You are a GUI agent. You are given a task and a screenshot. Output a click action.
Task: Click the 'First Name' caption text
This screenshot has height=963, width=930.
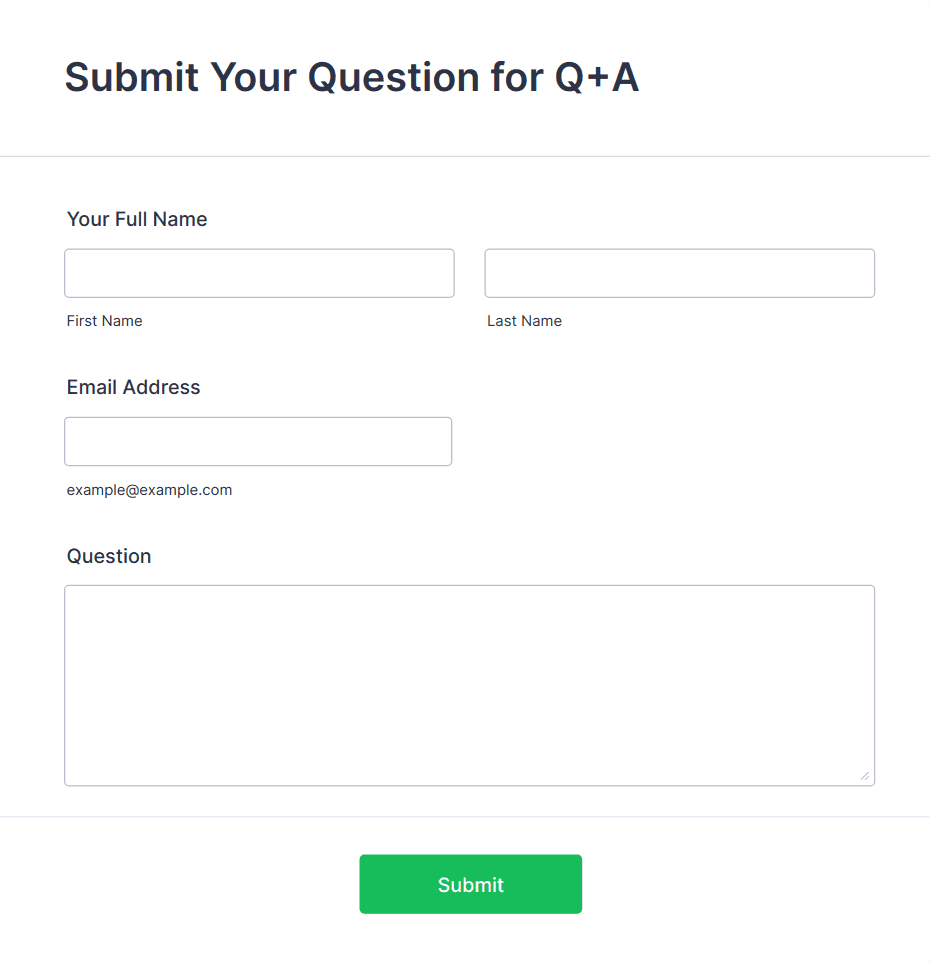(x=104, y=321)
